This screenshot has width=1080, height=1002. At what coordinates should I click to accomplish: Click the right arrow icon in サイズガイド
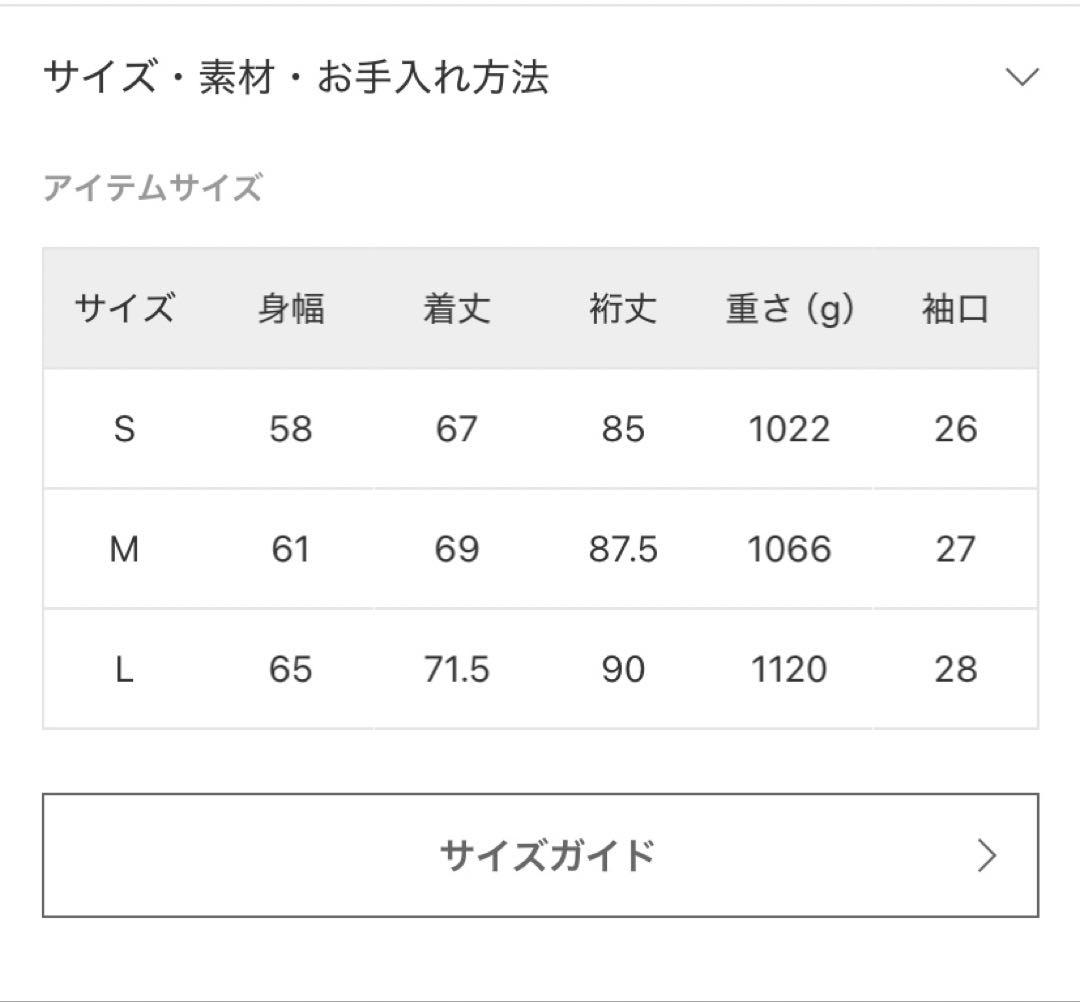986,855
